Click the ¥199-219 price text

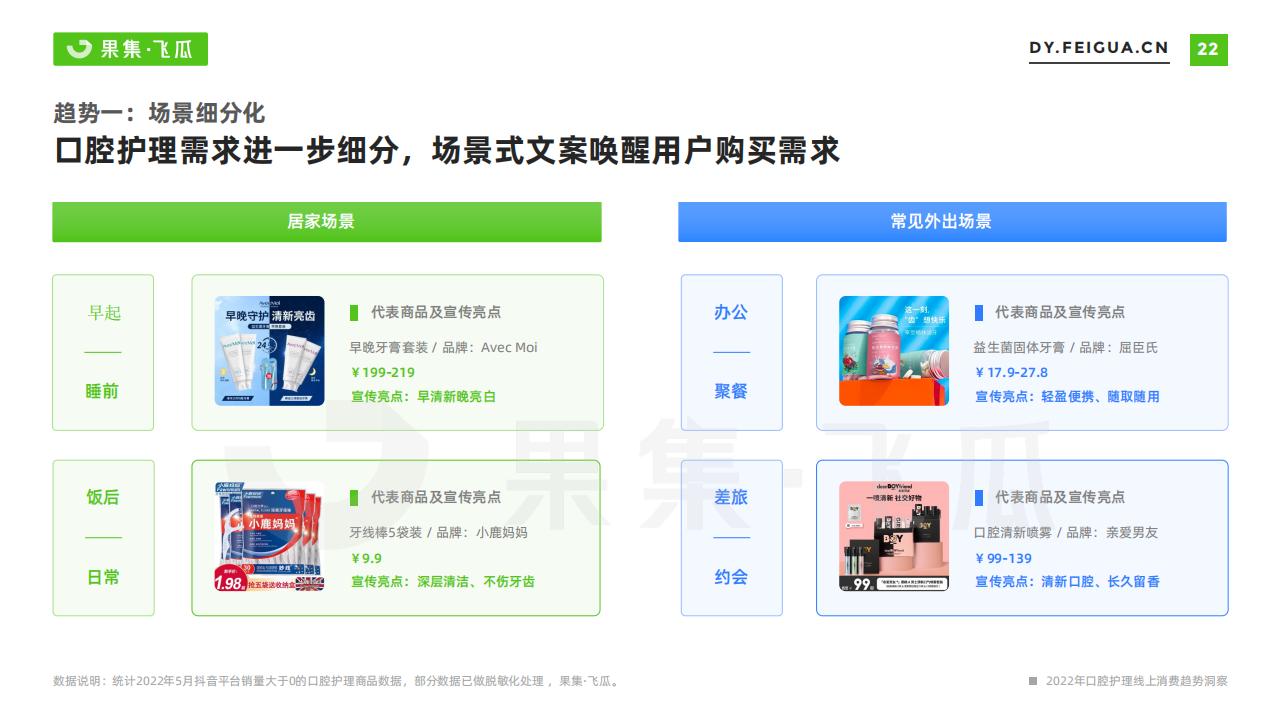tap(383, 373)
